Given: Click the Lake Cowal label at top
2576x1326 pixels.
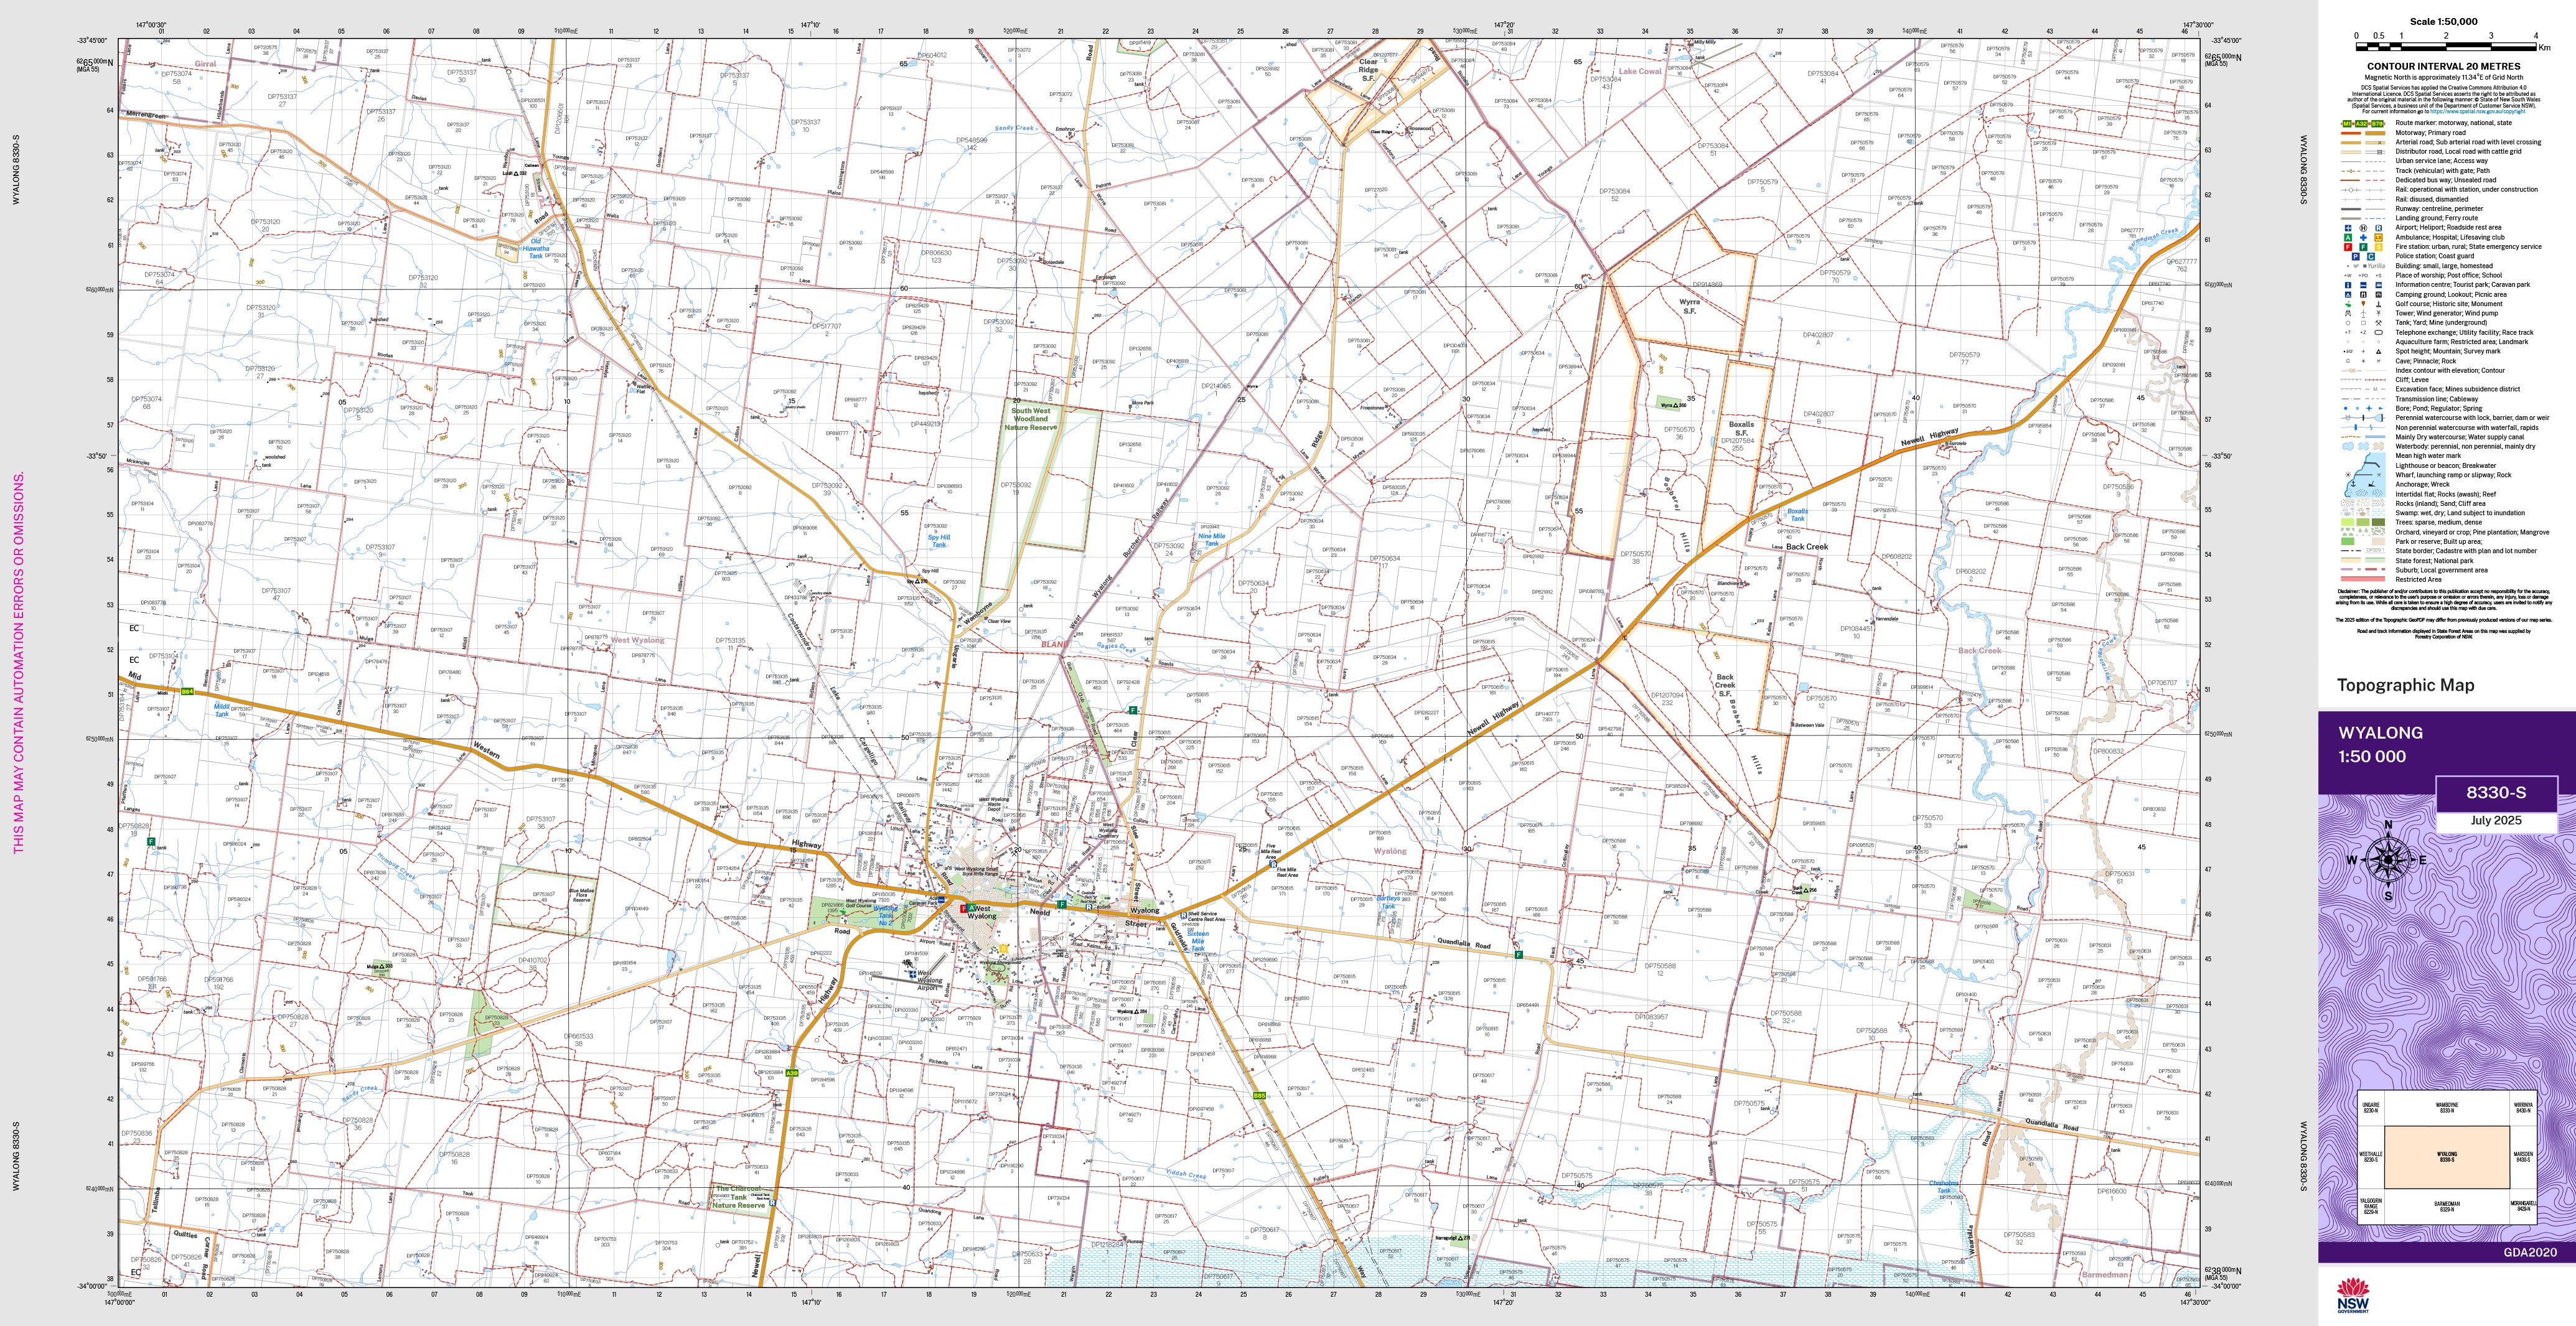Looking at the screenshot, I should 1640,71.
